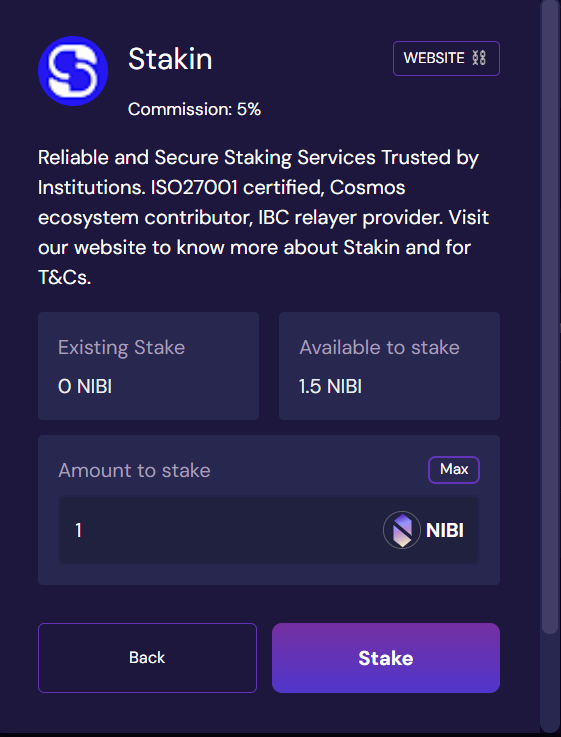Click the Commission: 5% text
561x737 pixels.
point(194,110)
